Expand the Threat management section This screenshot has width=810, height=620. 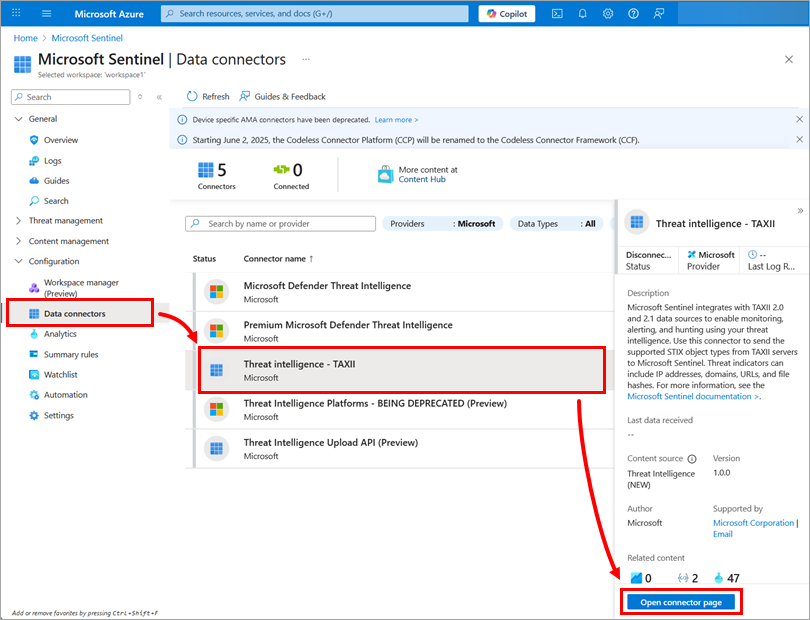(18, 221)
